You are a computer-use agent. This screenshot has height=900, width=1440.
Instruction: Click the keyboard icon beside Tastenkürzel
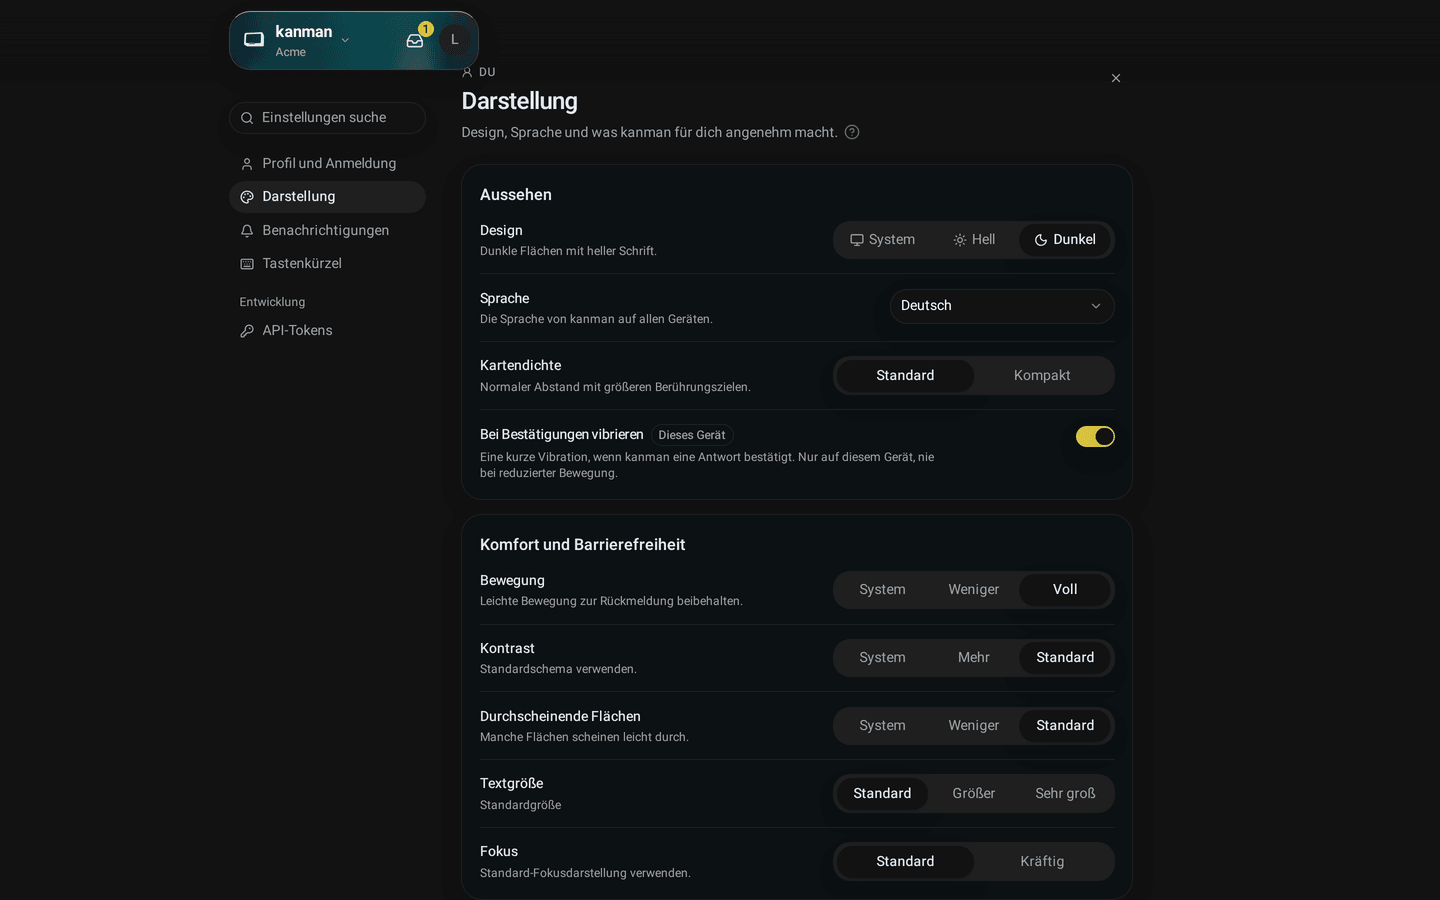[247, 264]
